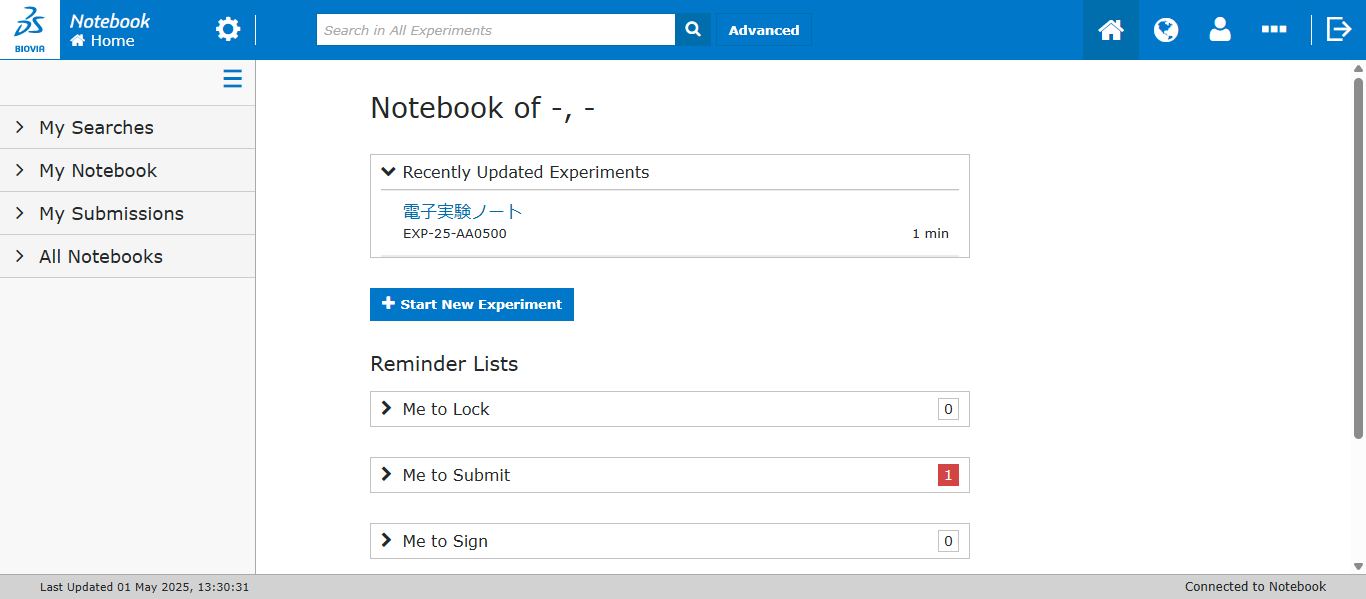Open the three-dots more menu

tap(1274, 30)
